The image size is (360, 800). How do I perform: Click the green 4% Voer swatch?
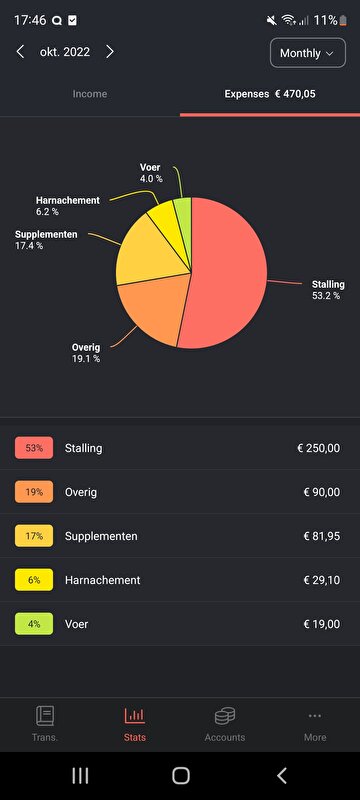[34, 623]
